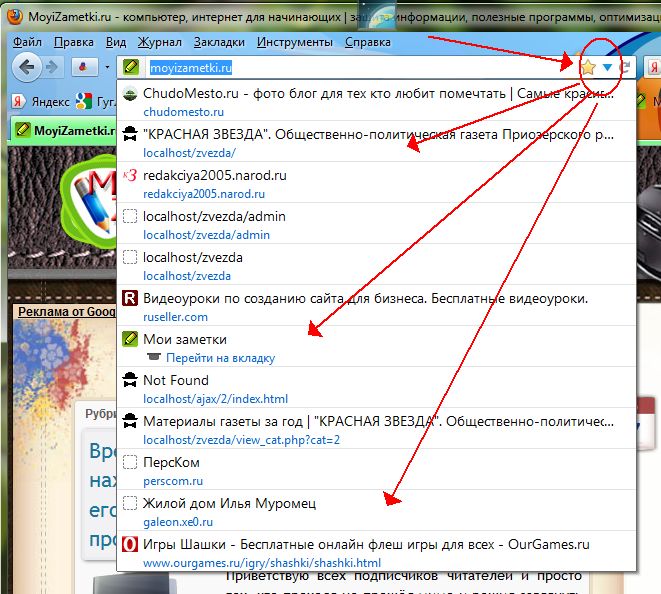Click the perscom.ru URL text
Image resolution: width=661 pixels, height=594 pixels.
coord(173,481)
